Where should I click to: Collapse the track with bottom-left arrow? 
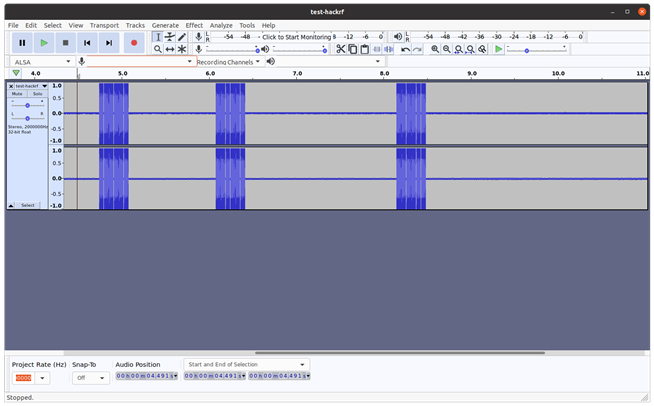pos(11,205)
